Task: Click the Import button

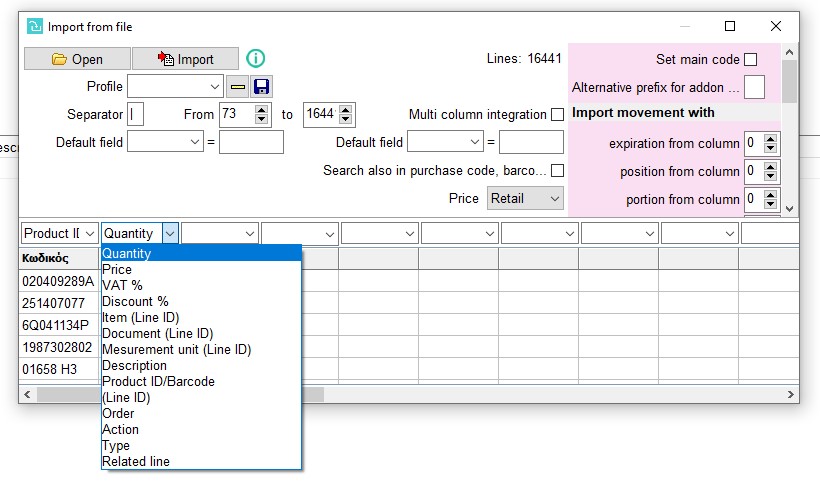Action: (186, 59)
